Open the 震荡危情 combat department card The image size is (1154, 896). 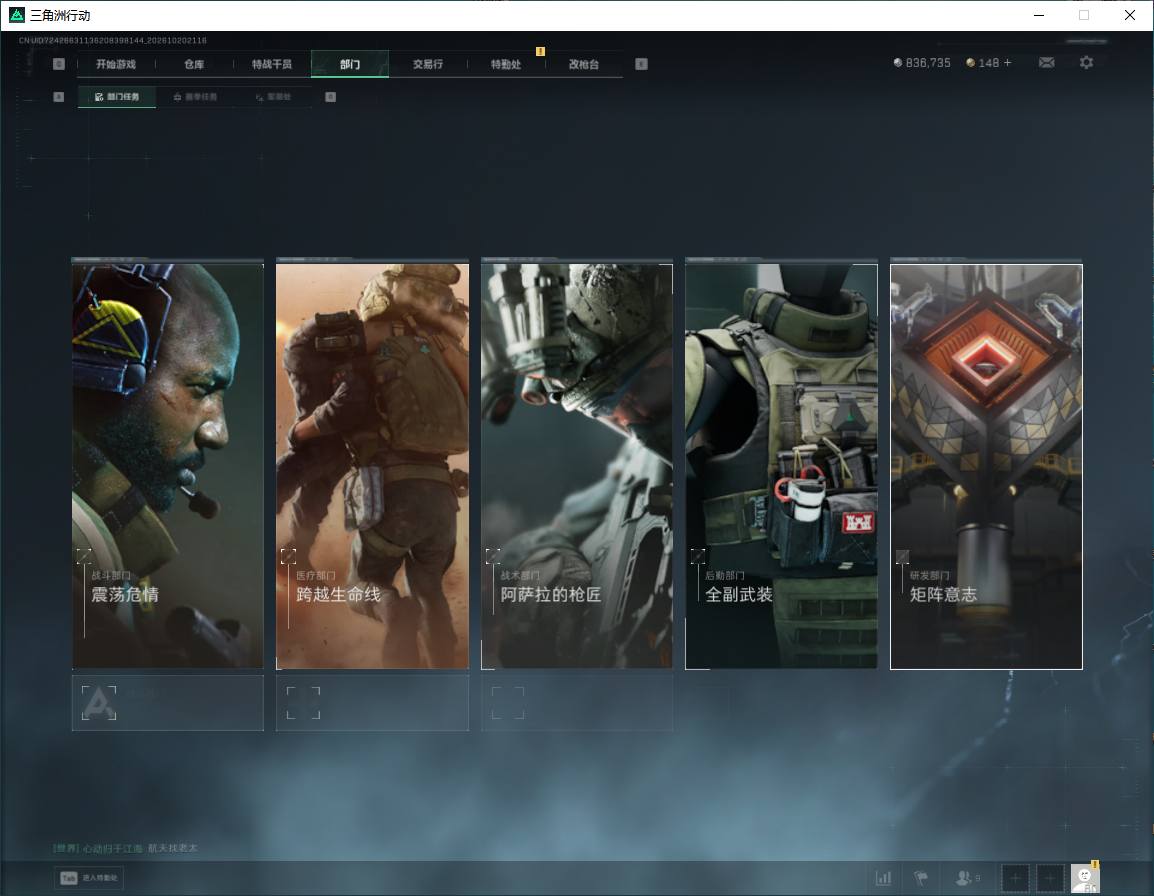[x=168, y=465]
